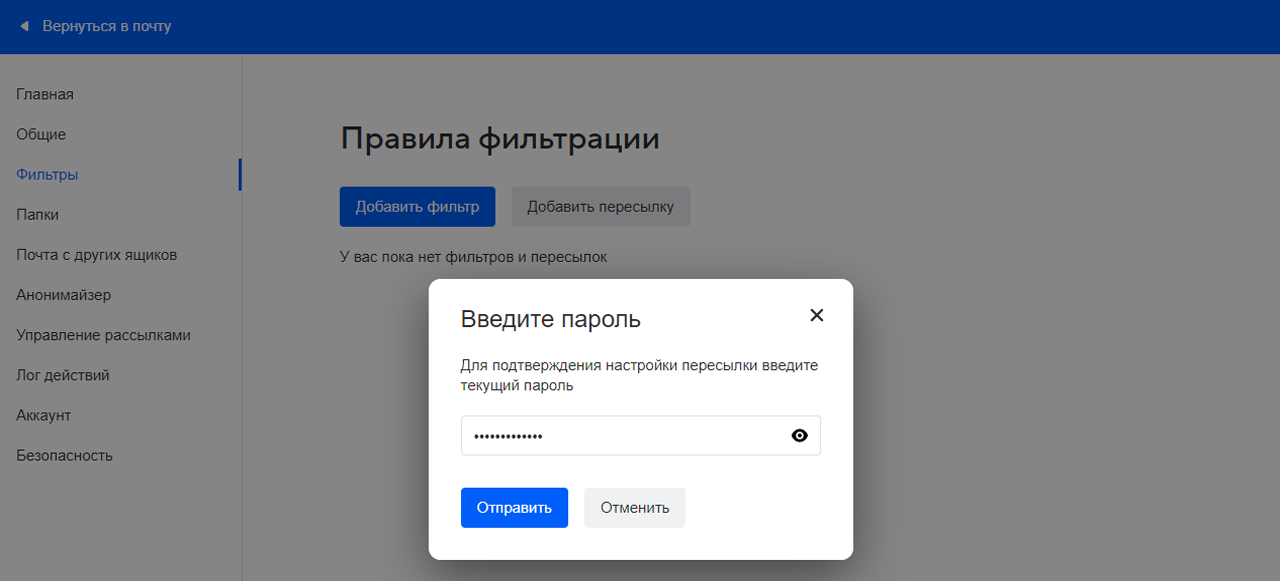Image resolution: width=1280 pixels, height=581 pixels.
Task: Open Безопасность settings
Action: click(65, 455)
